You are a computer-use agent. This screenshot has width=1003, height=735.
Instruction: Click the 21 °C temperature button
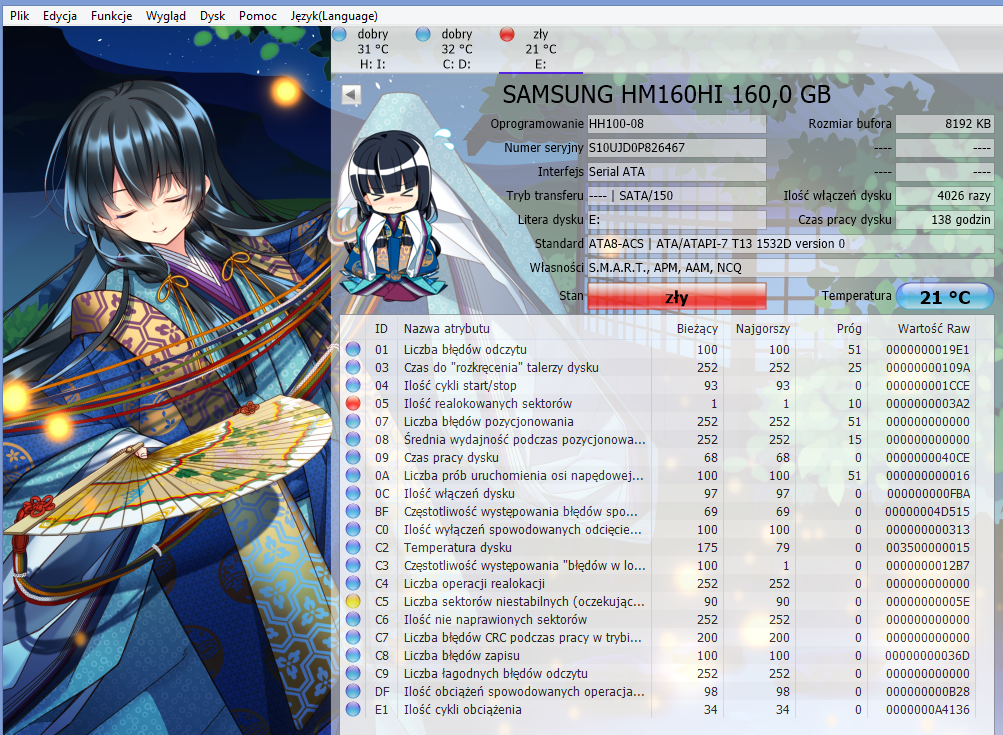(x=945, y=296)
